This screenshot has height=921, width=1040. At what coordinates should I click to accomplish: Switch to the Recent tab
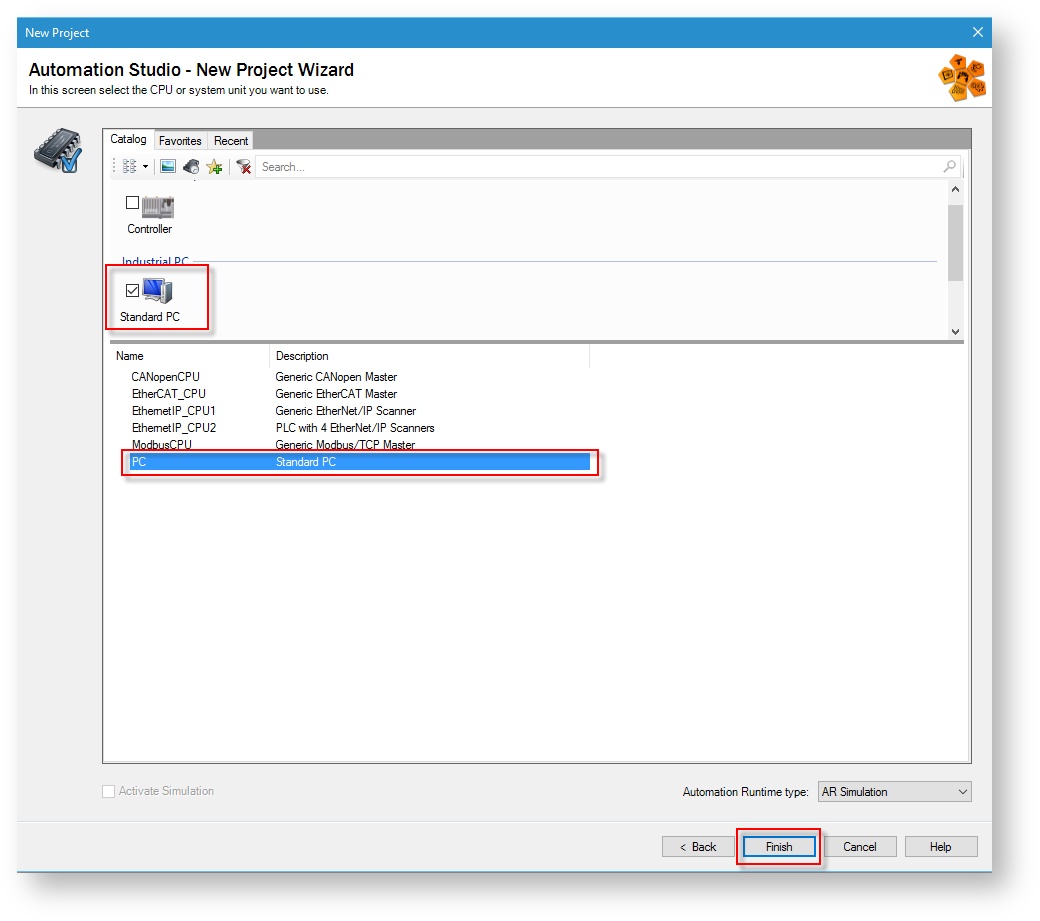coord(231,141)
